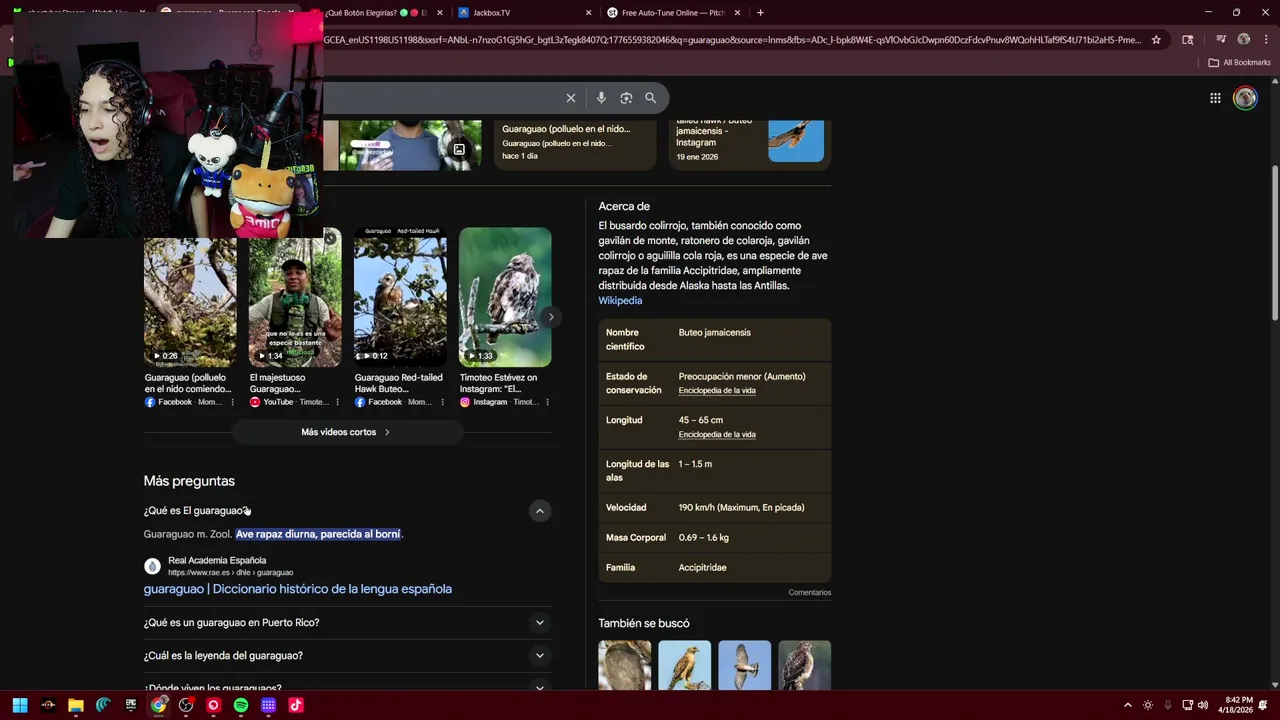The width and height of the screenshot is (1280, 720).
Task: Open options for El majestuoso YouTube video
Action: [x=337, y=402]
